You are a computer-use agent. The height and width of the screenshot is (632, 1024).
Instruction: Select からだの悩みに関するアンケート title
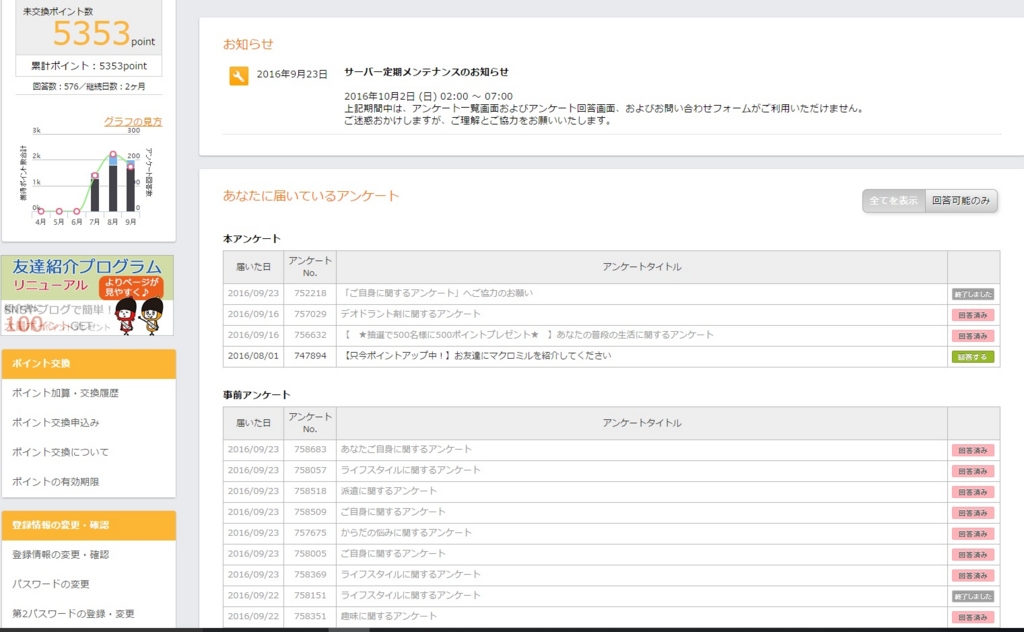(x=406, y=533)
